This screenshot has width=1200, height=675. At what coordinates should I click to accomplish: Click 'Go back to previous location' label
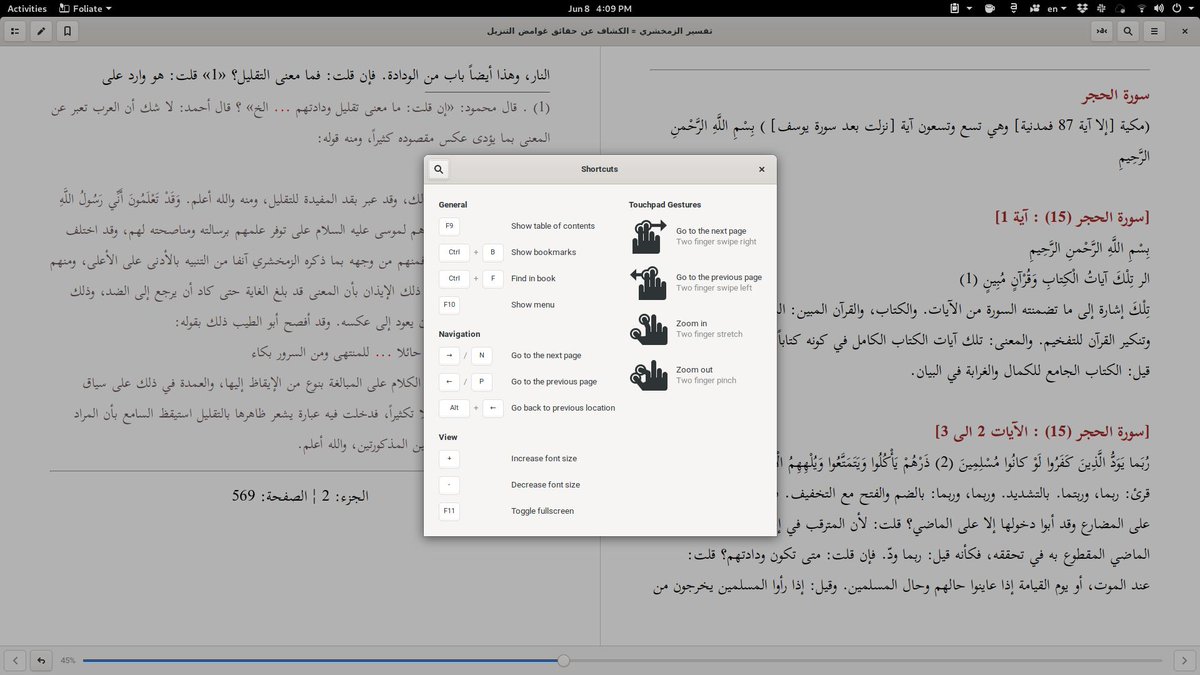(563, 407)
